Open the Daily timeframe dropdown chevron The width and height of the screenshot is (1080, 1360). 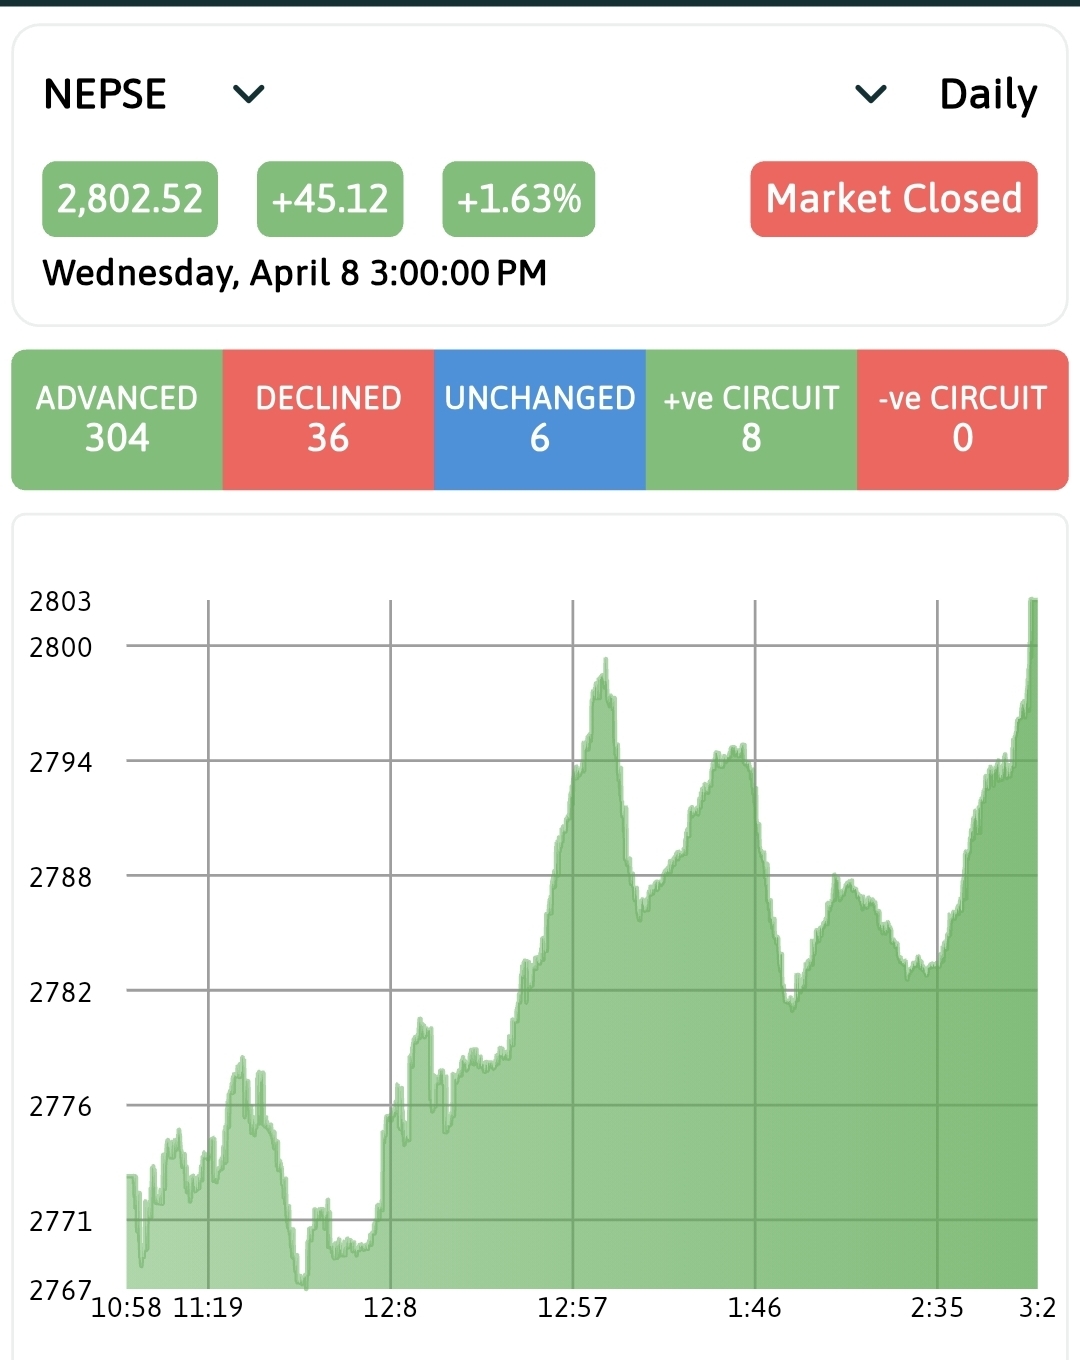[871, 94]
